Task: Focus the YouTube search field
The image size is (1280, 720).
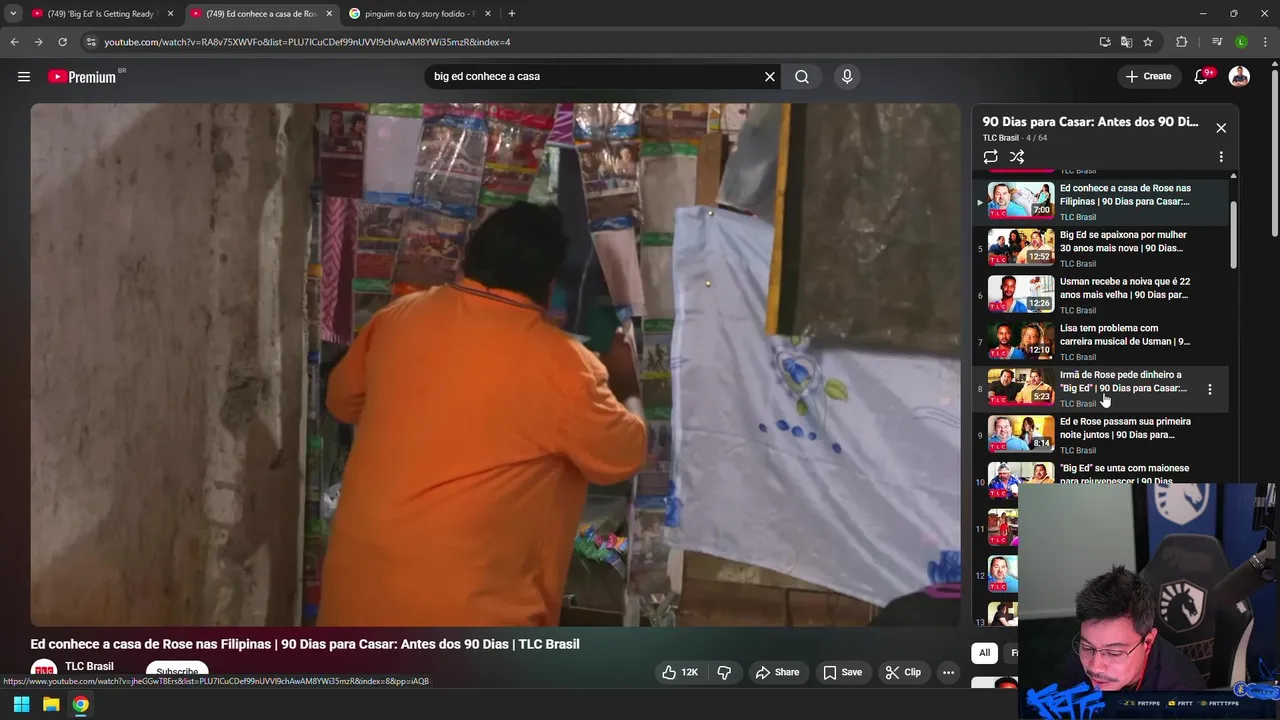Action: [x=595, y=76]
